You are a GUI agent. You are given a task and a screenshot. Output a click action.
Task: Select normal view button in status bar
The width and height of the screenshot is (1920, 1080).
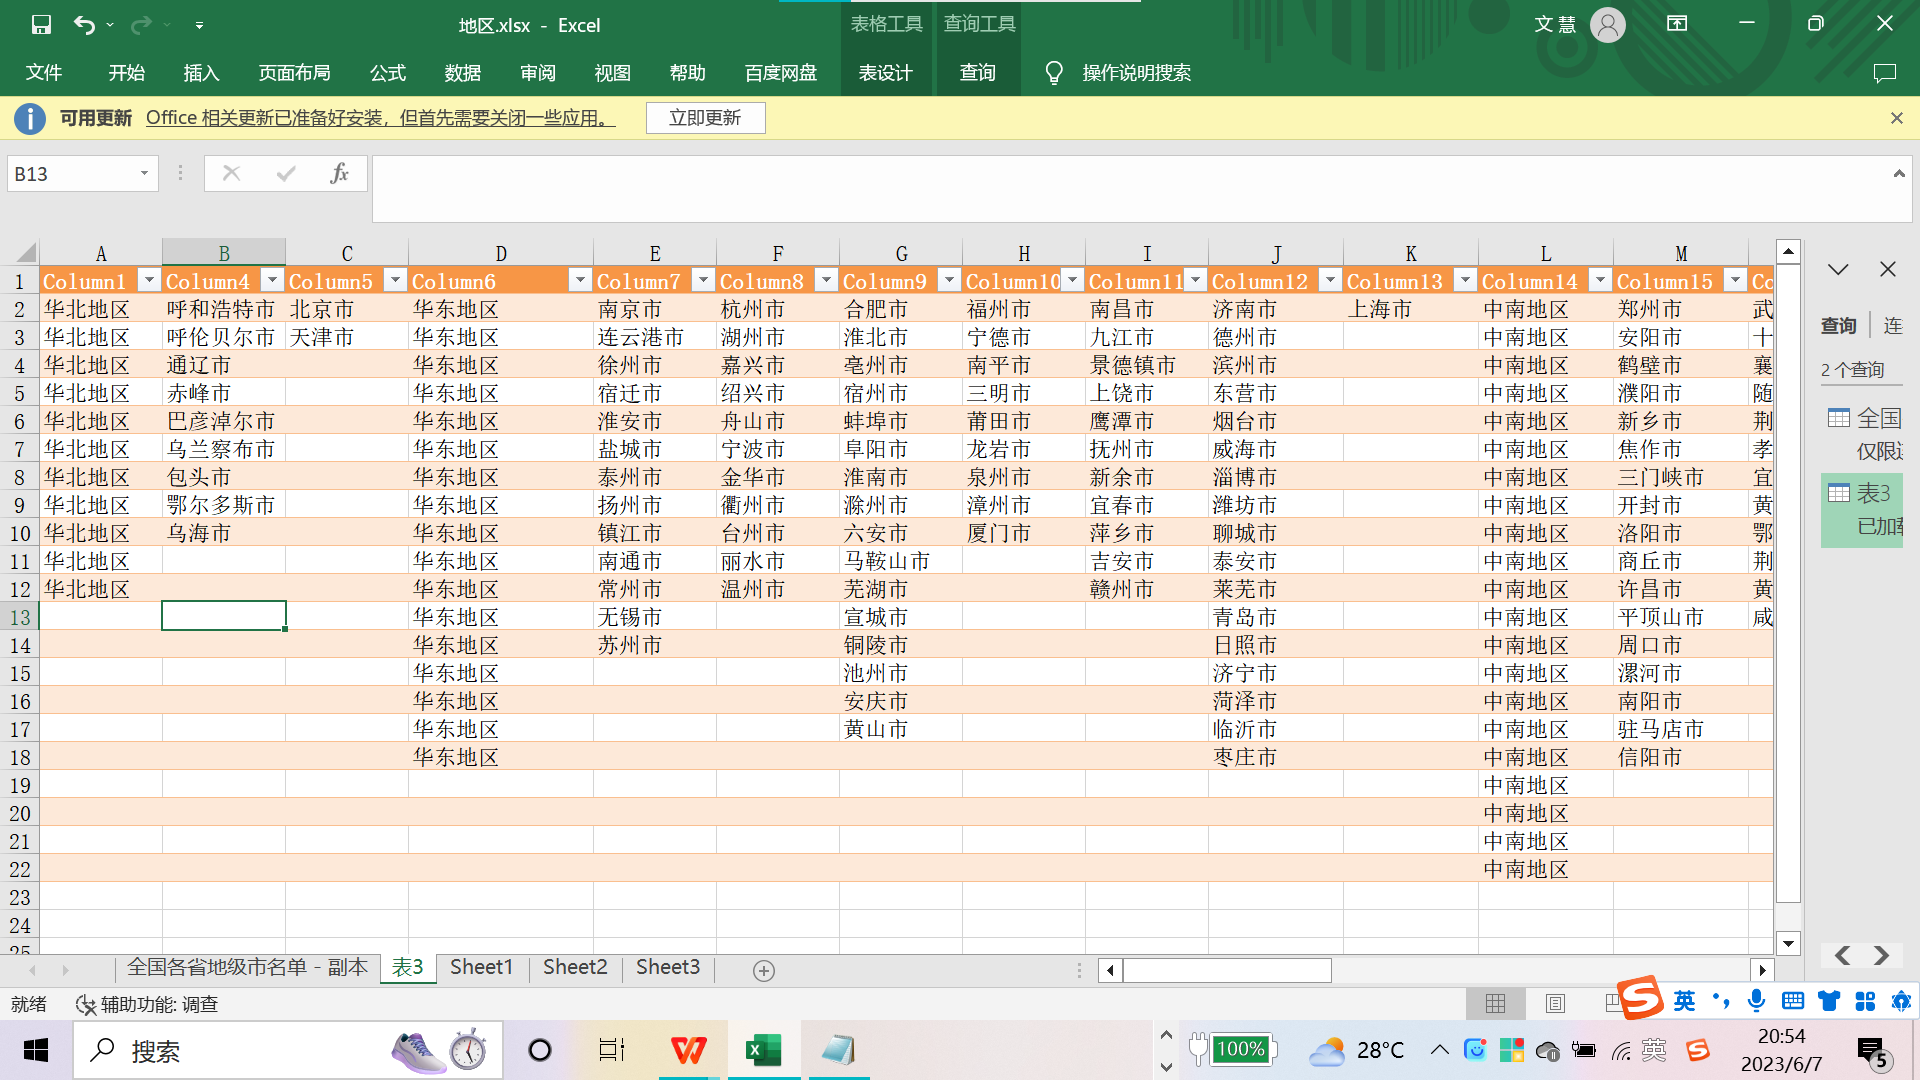pos(1495,1003)
